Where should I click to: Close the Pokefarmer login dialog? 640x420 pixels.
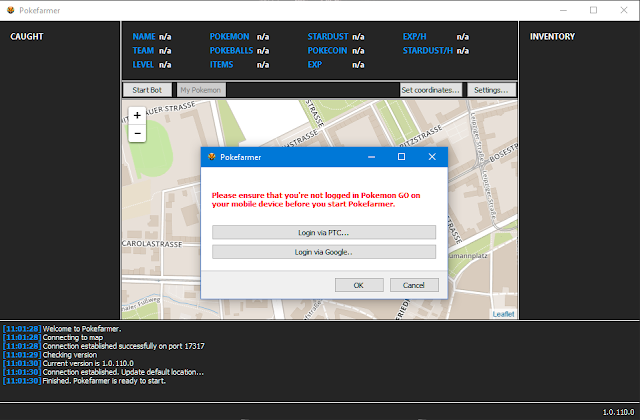tap(432, 157)
